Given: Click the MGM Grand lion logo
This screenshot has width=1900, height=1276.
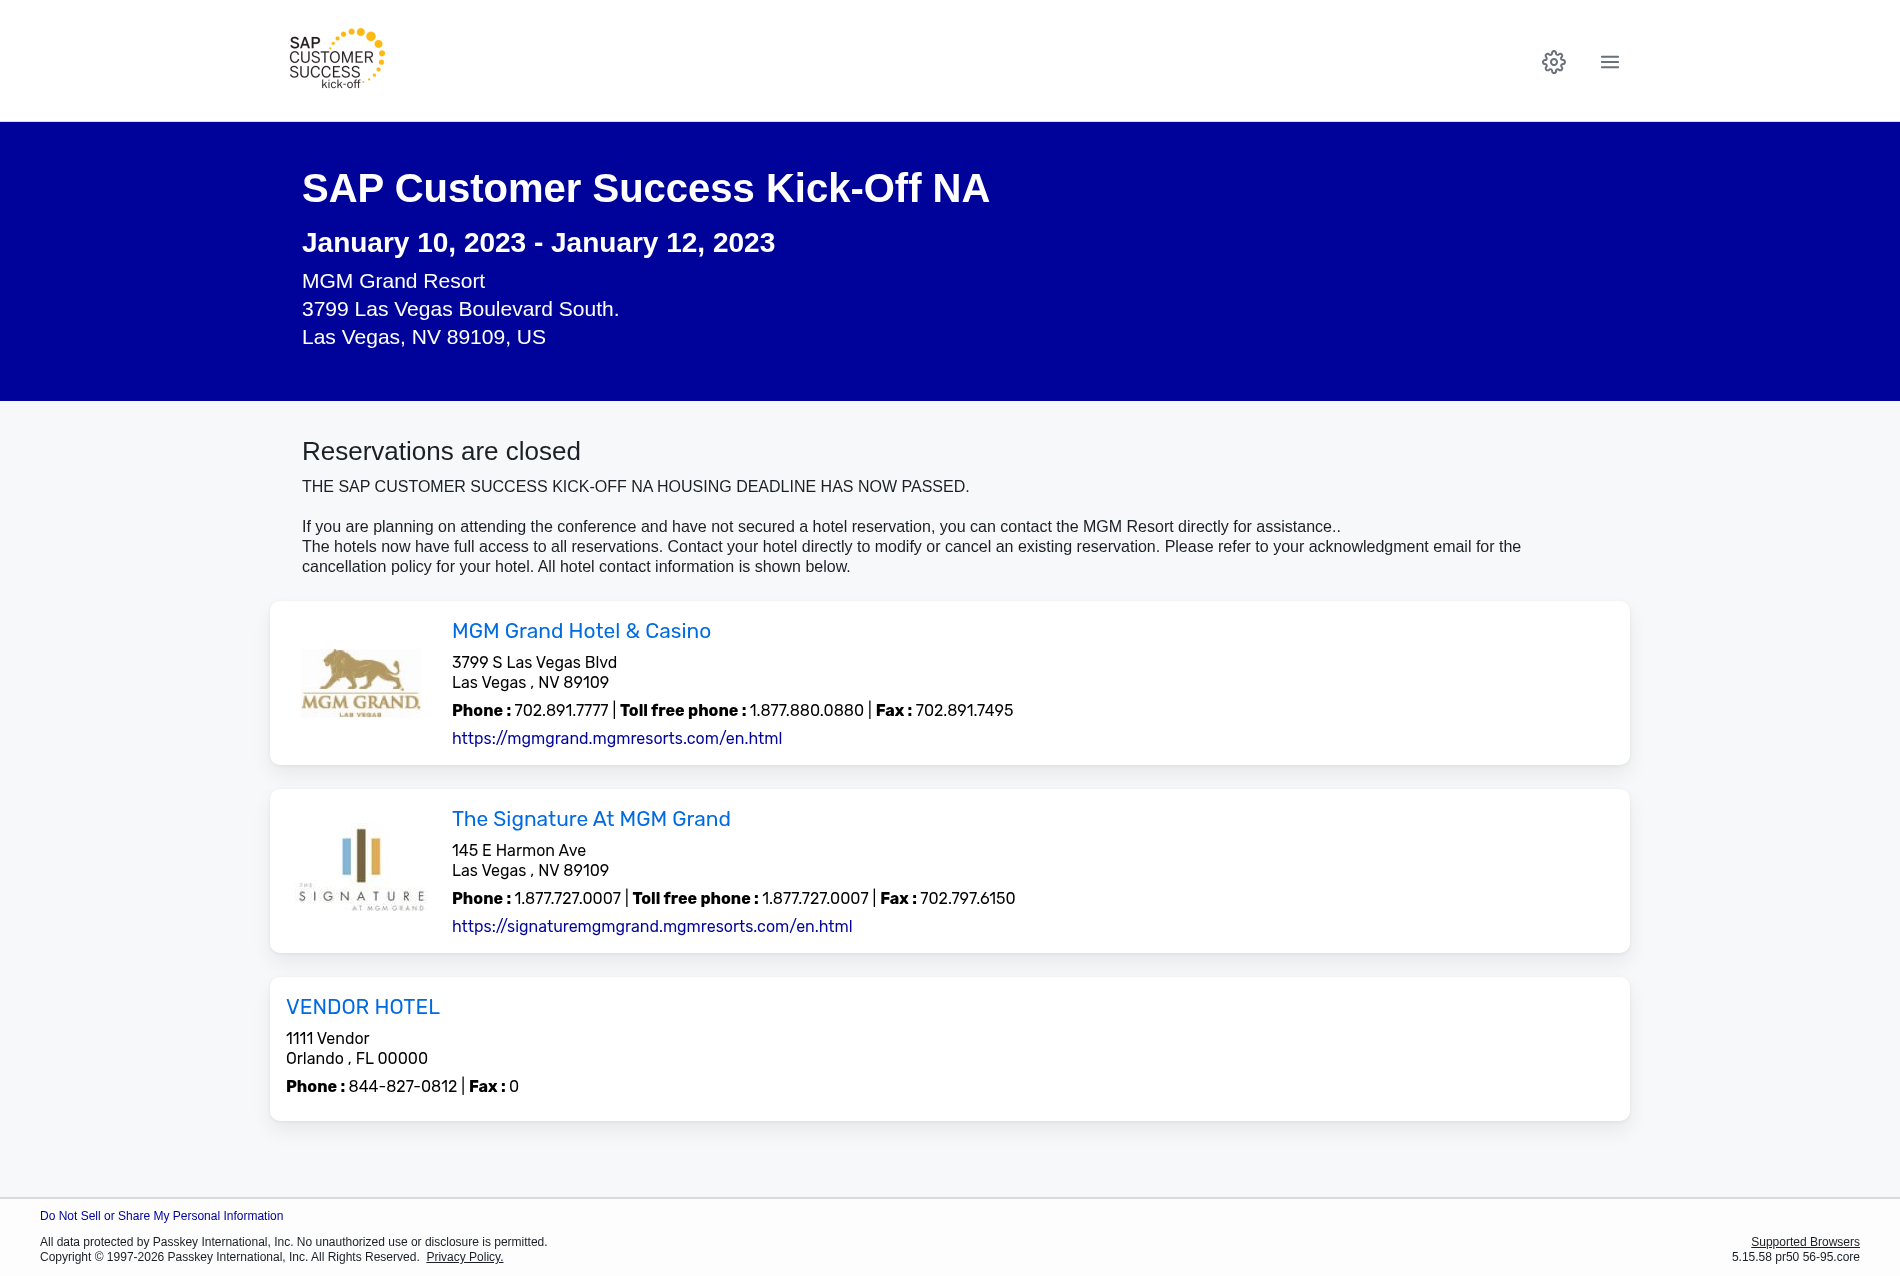Looking at the screenshot, I should tap(360, 682).
